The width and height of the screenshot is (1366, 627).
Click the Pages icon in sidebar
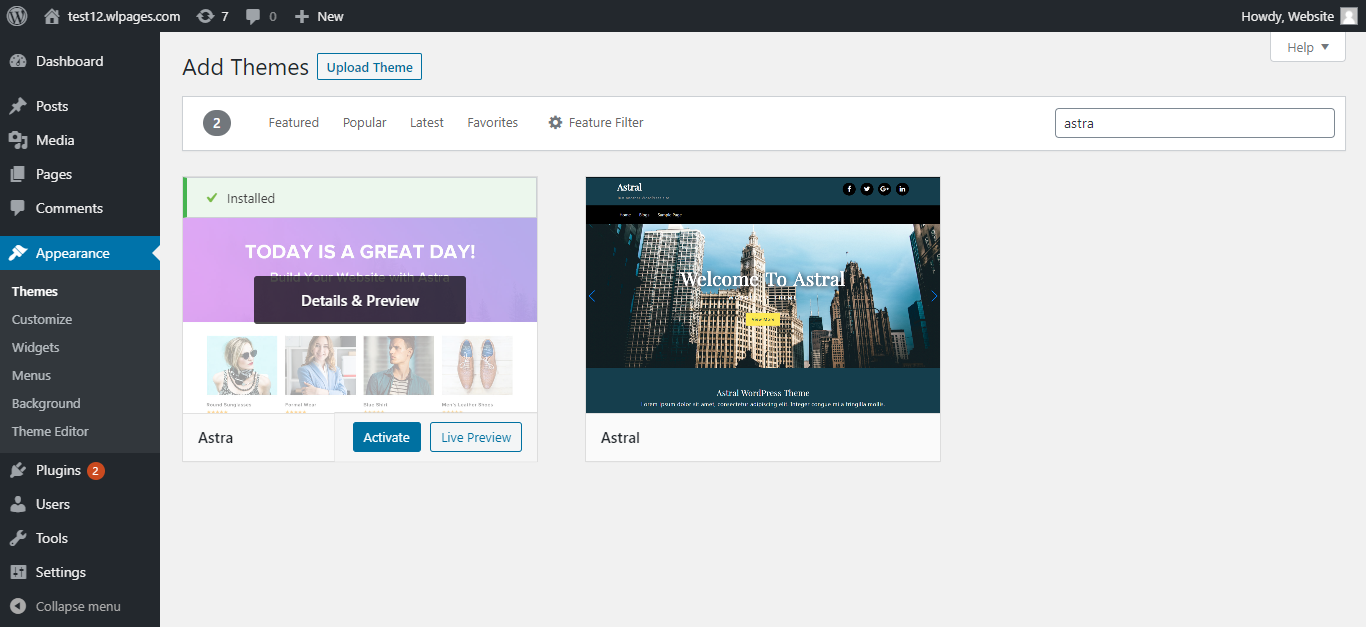click(x=18, y=174)
